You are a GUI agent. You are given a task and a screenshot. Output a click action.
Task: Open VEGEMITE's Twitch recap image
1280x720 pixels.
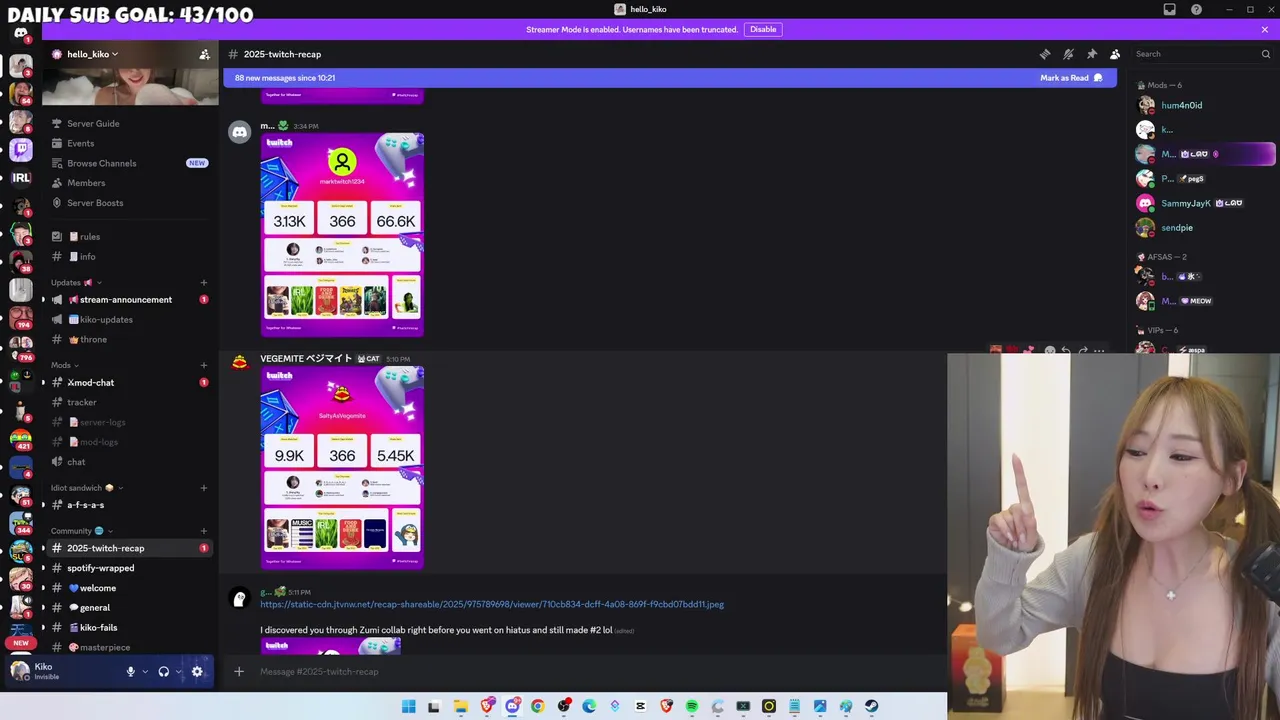pos(342,468)
